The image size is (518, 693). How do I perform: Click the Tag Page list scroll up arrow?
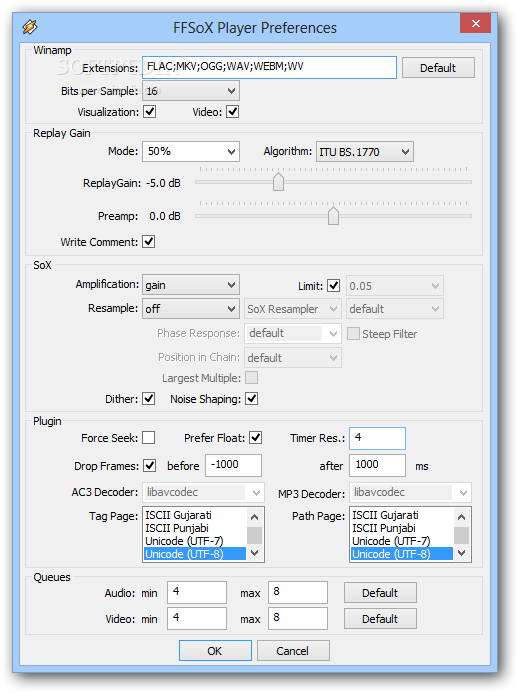click(255, 517)
